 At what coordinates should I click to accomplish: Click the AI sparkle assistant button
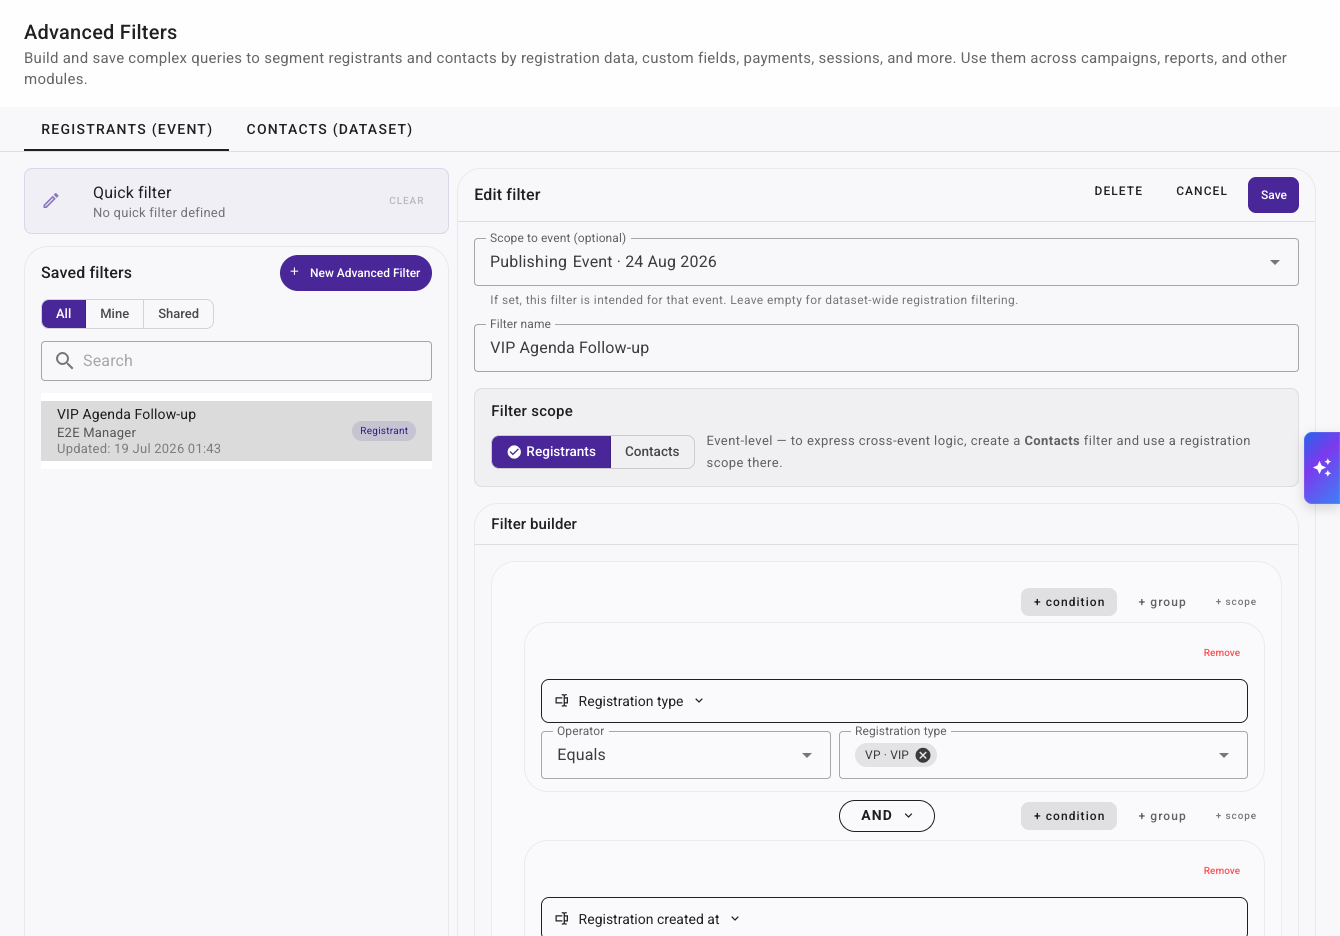click(x=1322, y=468)
